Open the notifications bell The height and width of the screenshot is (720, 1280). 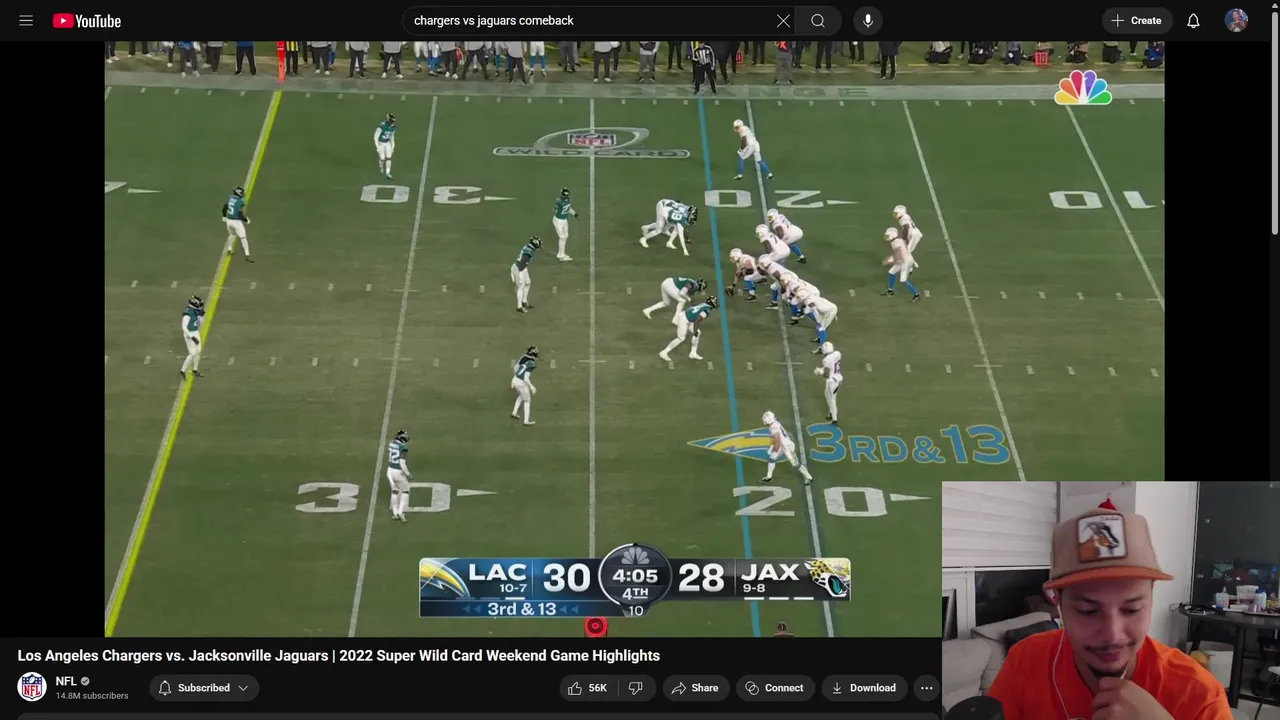pos(1193,20)
